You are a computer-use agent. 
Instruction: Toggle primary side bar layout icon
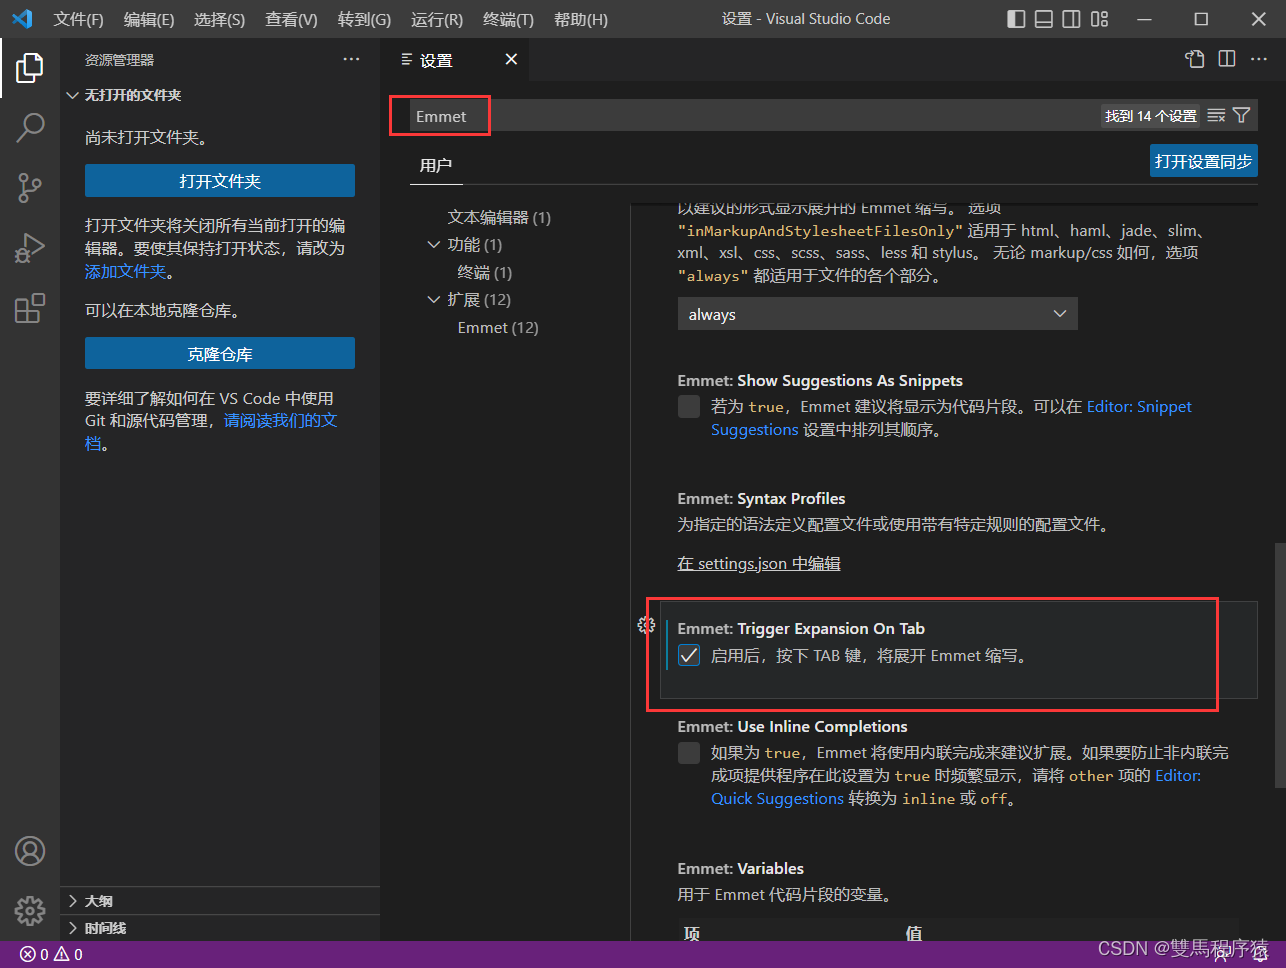[x=1016, y=19]
